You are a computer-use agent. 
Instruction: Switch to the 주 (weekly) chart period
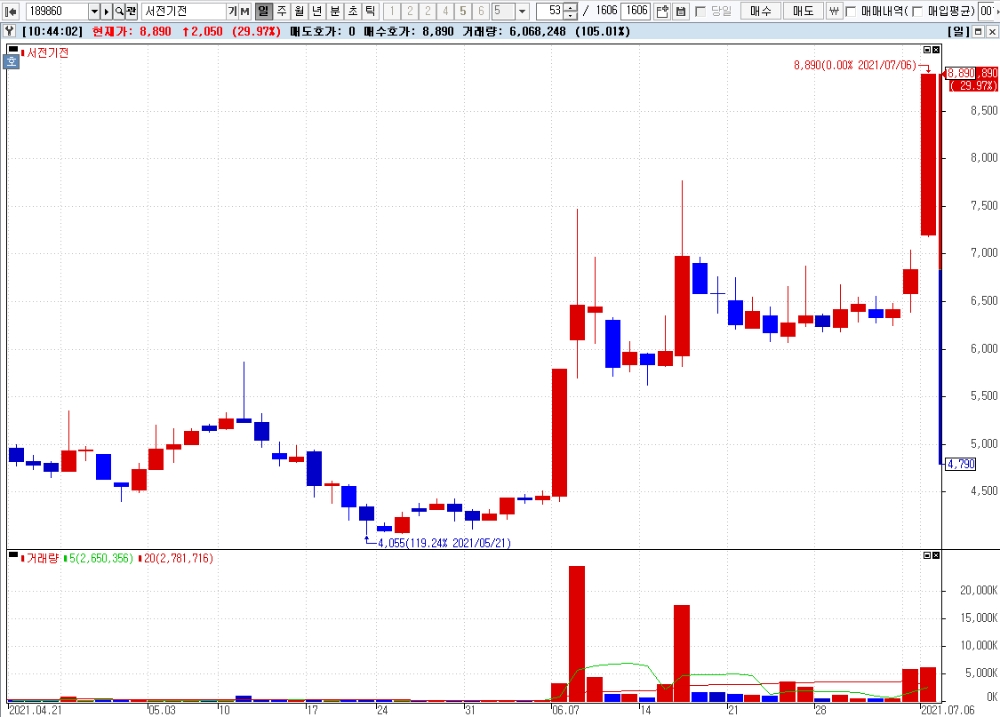281,11
